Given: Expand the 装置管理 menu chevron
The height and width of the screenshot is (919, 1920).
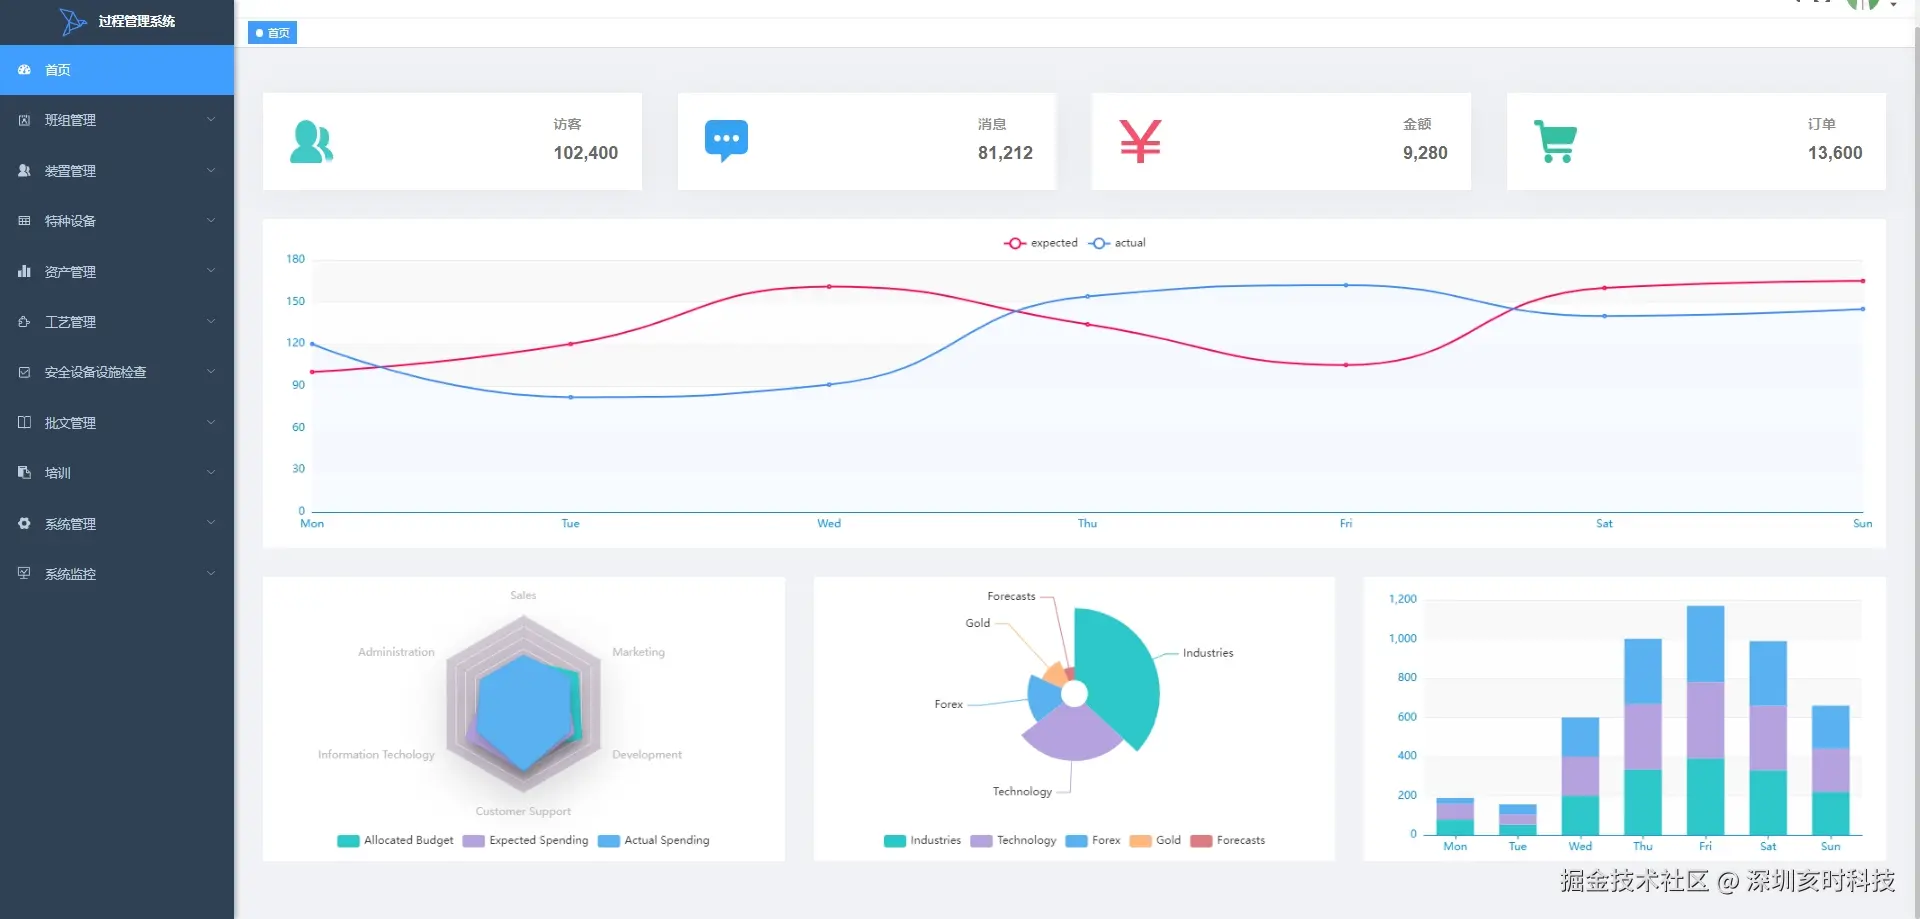Looking at the screenshot, I should point(211,171).
